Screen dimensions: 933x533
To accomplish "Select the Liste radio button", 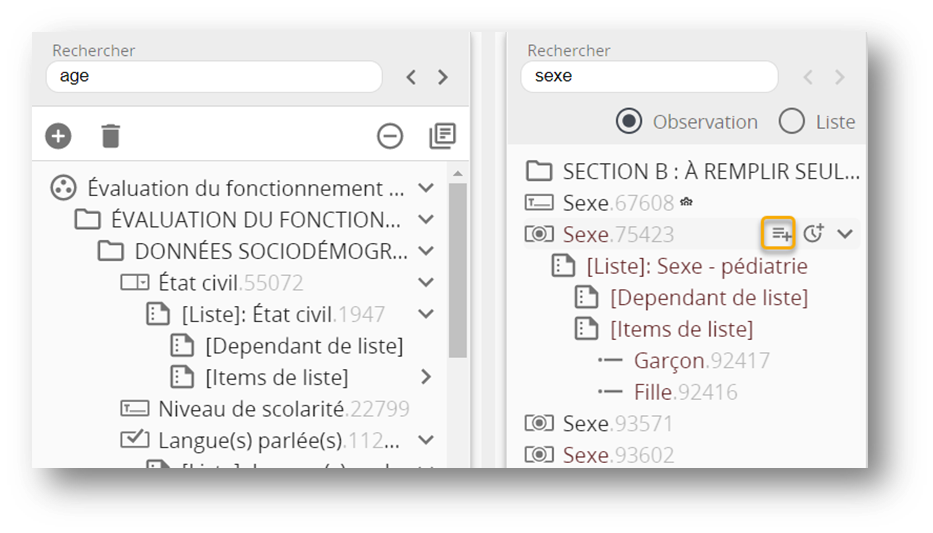I will coord(791,122).
